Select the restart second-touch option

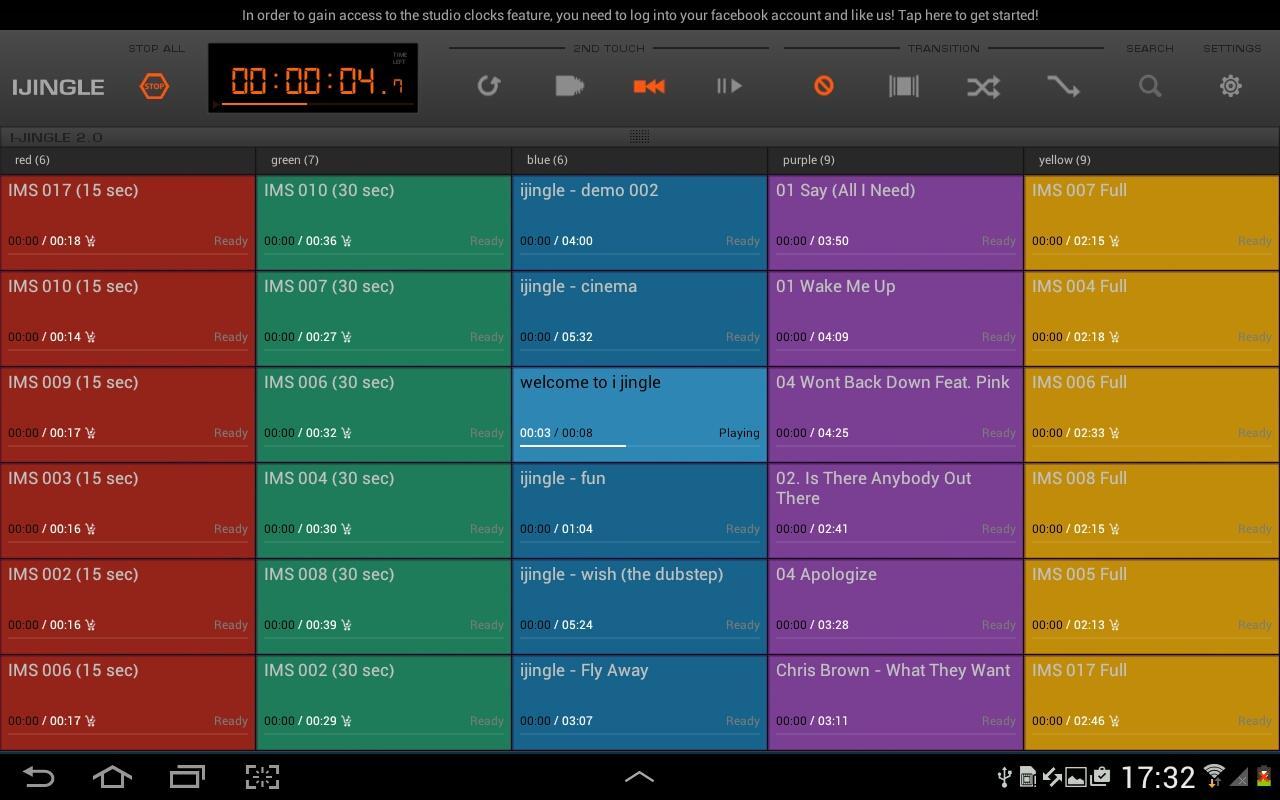(x=649, y=86)
